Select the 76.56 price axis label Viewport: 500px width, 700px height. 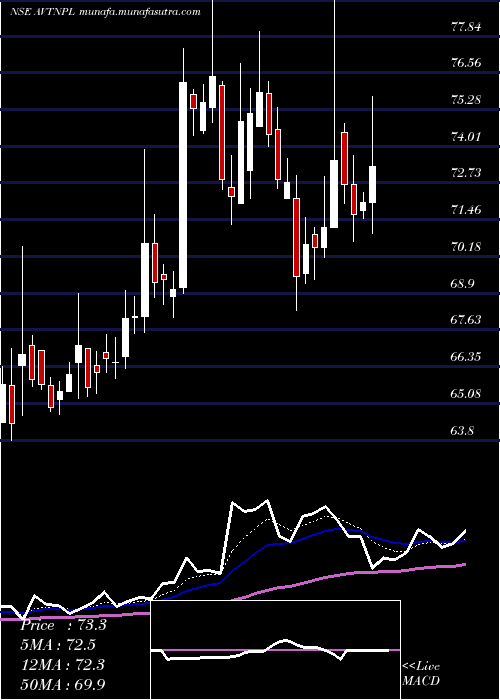tap(466, 63)
